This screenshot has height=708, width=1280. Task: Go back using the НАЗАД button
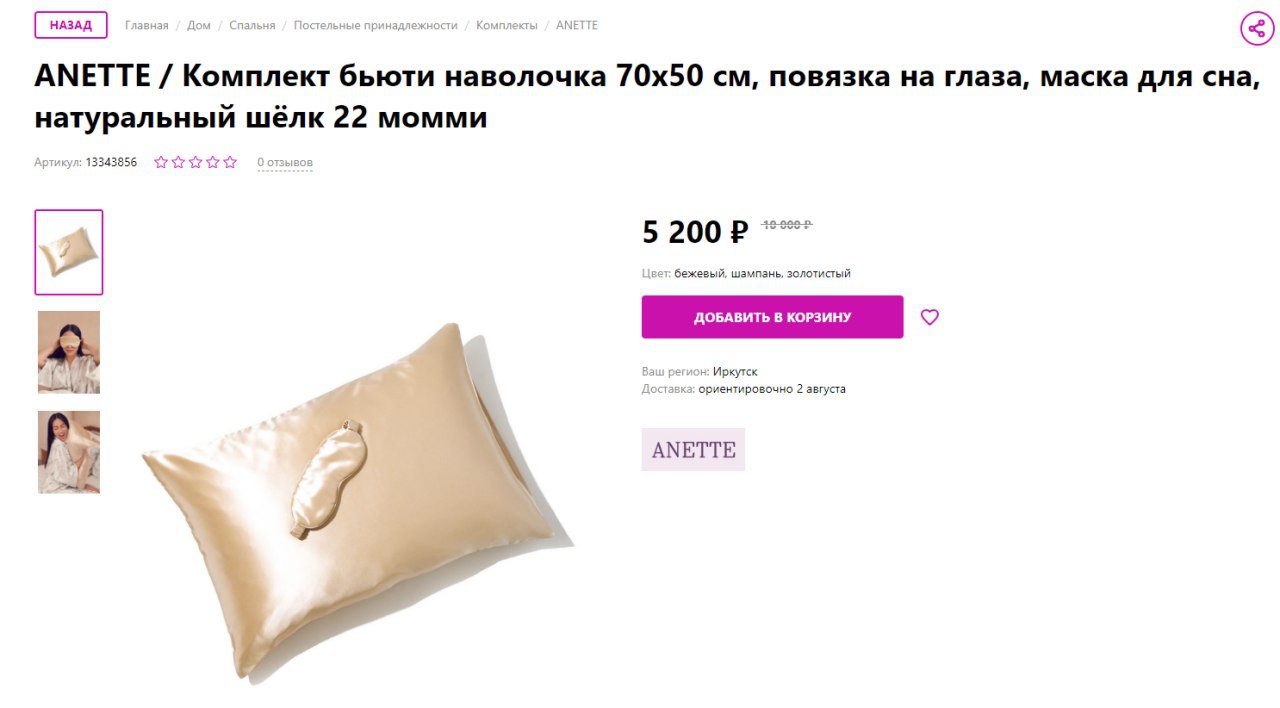(70, 25)
